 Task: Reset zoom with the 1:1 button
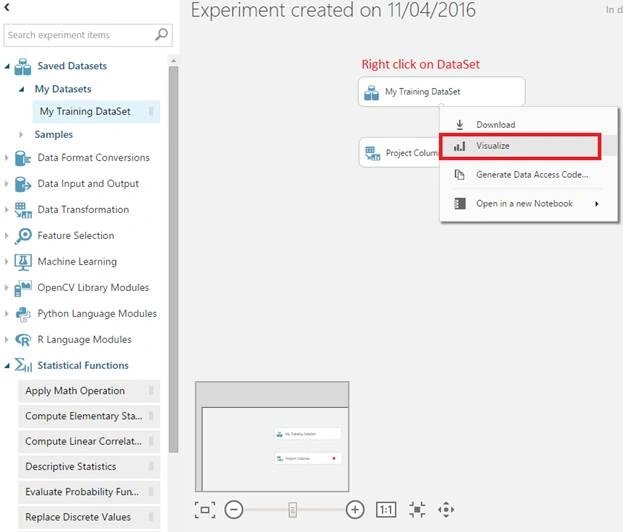(x=386, y=510)
